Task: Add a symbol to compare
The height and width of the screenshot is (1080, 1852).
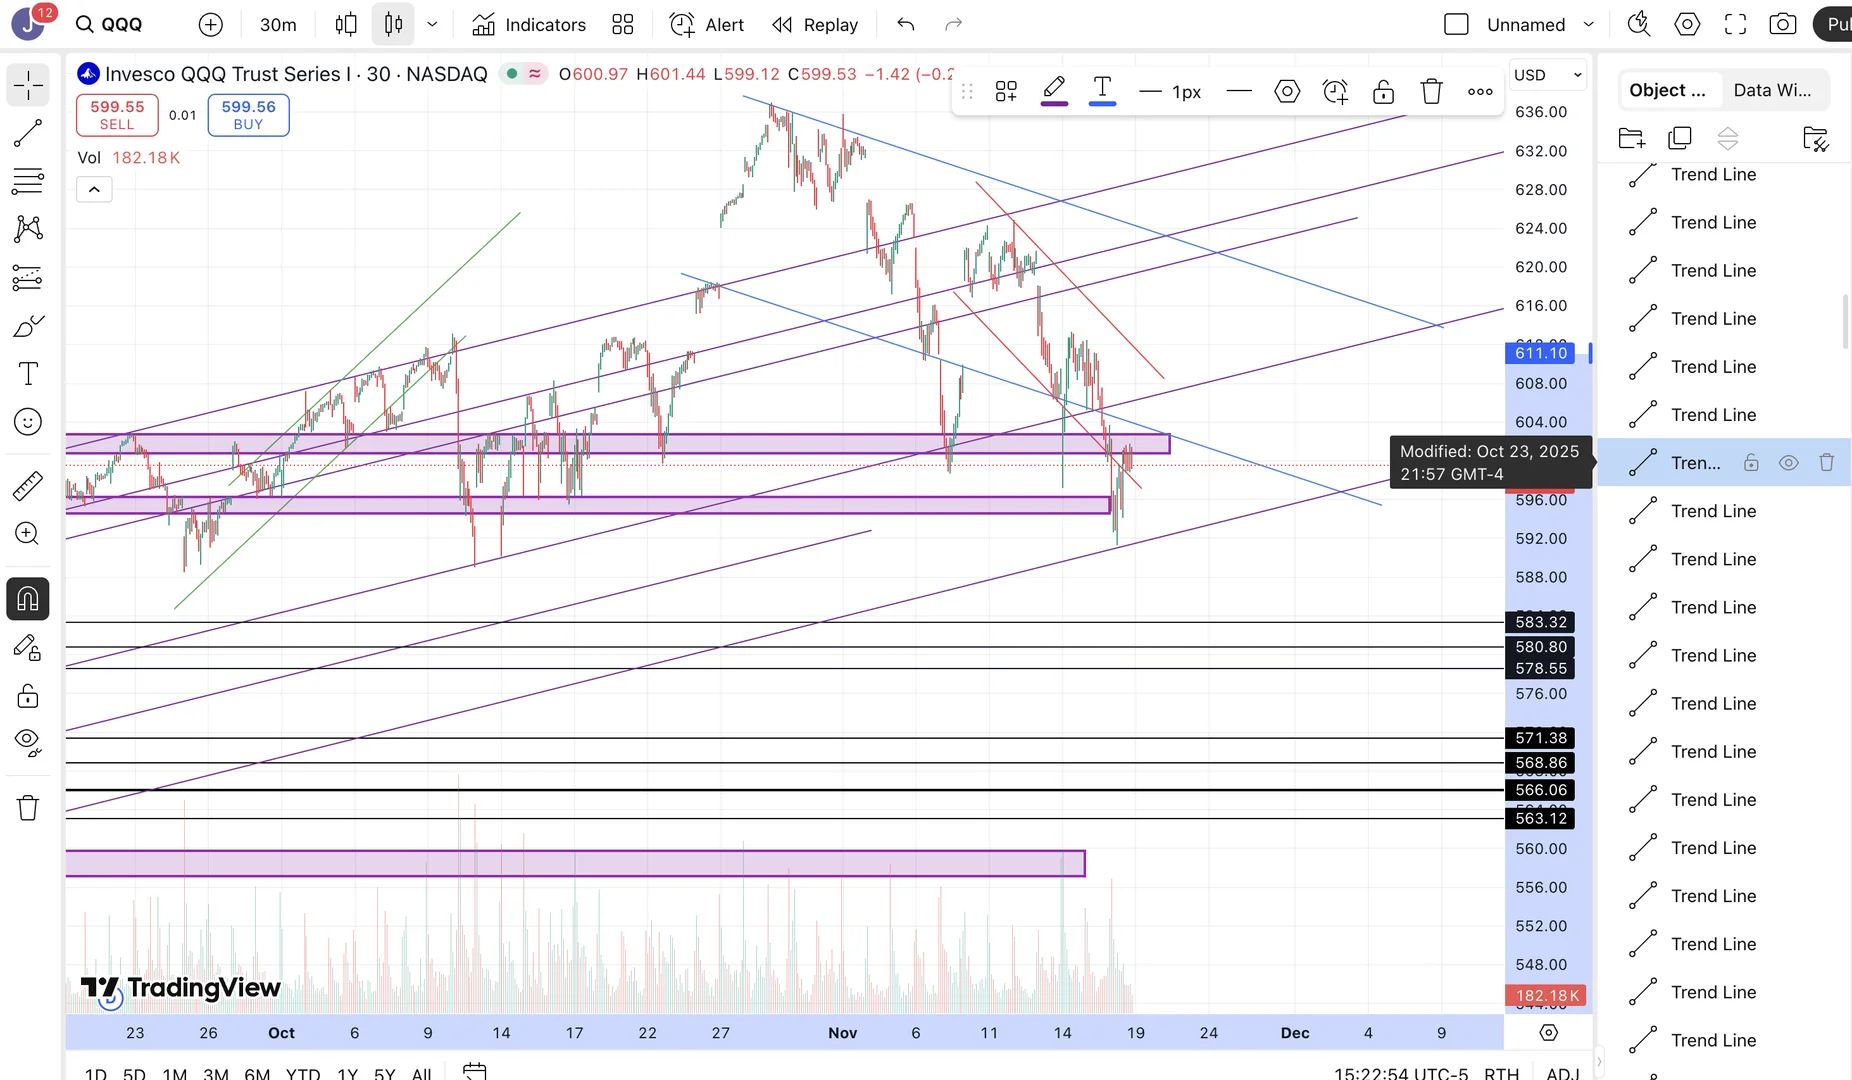Action: point(210,25)
